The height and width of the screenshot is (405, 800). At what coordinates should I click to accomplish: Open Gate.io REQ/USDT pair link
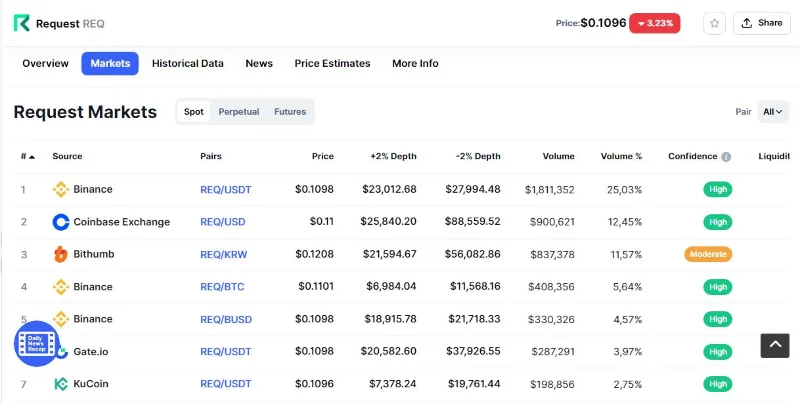pos(226,351)
